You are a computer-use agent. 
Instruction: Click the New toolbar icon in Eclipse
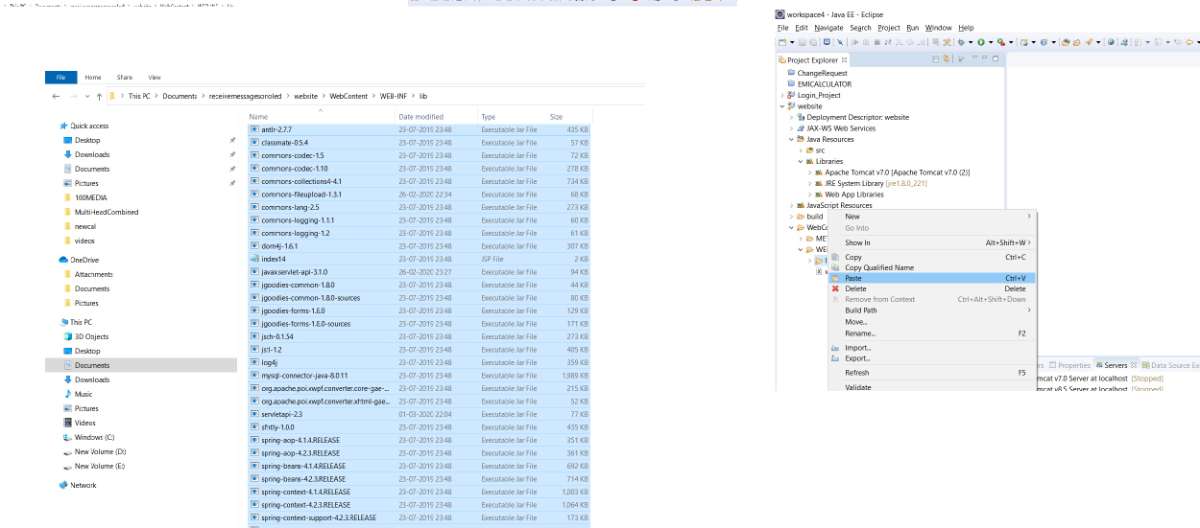[x=783, y=42]
